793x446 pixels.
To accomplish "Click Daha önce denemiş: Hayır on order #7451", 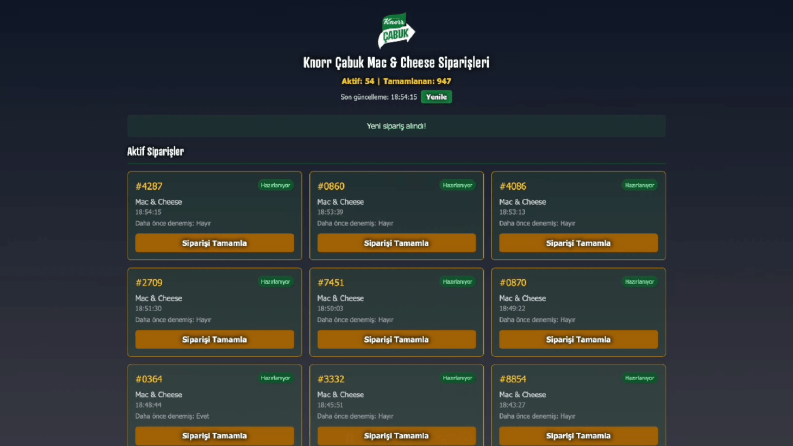I will (x=355, y=320).
